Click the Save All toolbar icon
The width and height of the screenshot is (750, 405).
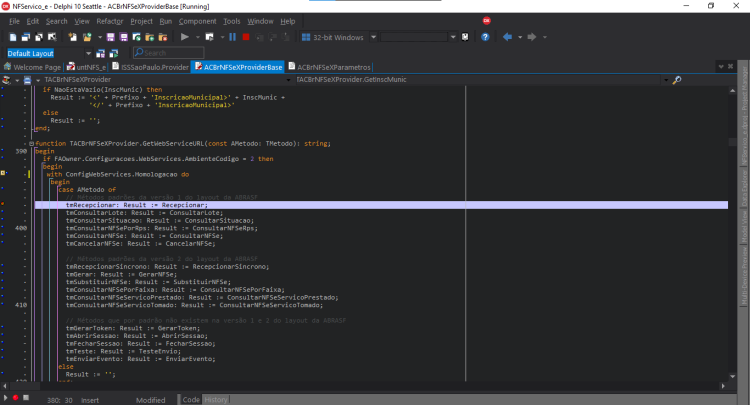pyautogui.click(x=123, y=37)
